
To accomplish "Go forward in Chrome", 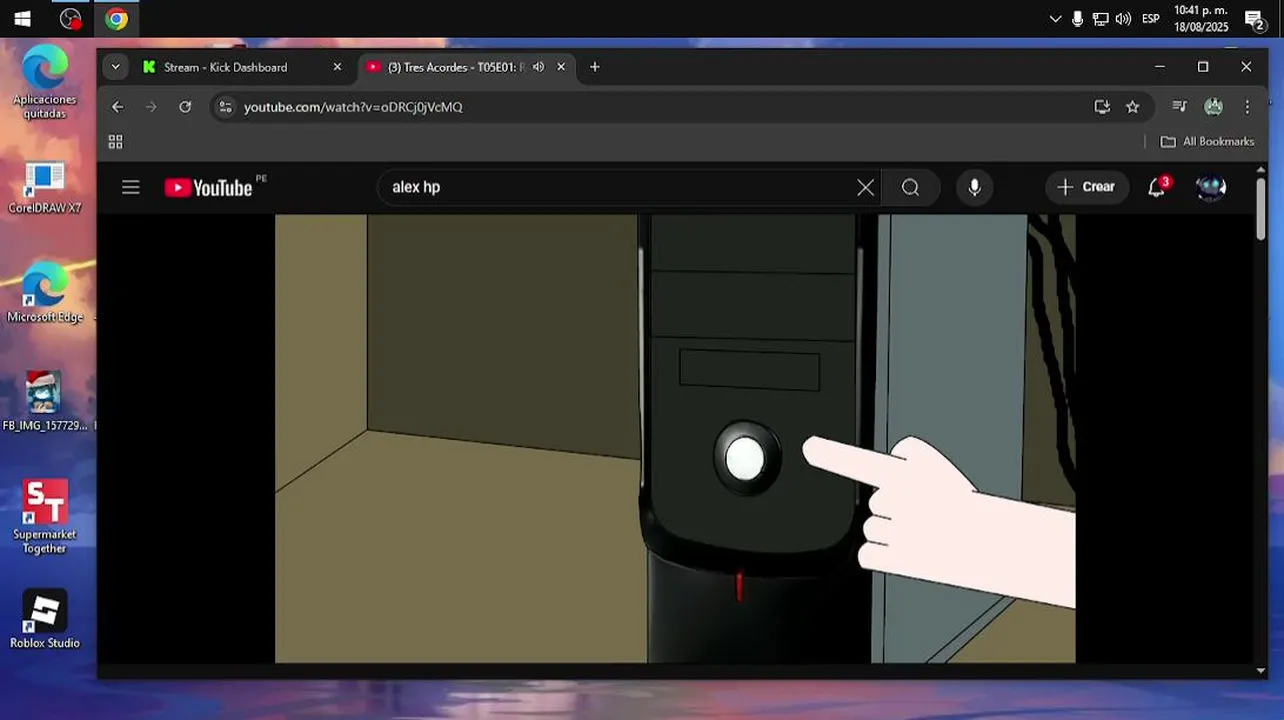I will click(151, 107).
